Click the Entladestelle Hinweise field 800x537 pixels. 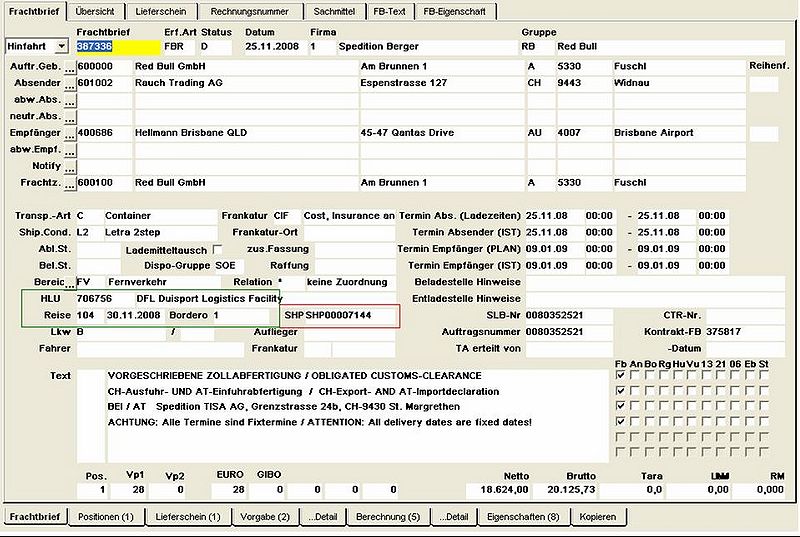click(x=655, y=299)
